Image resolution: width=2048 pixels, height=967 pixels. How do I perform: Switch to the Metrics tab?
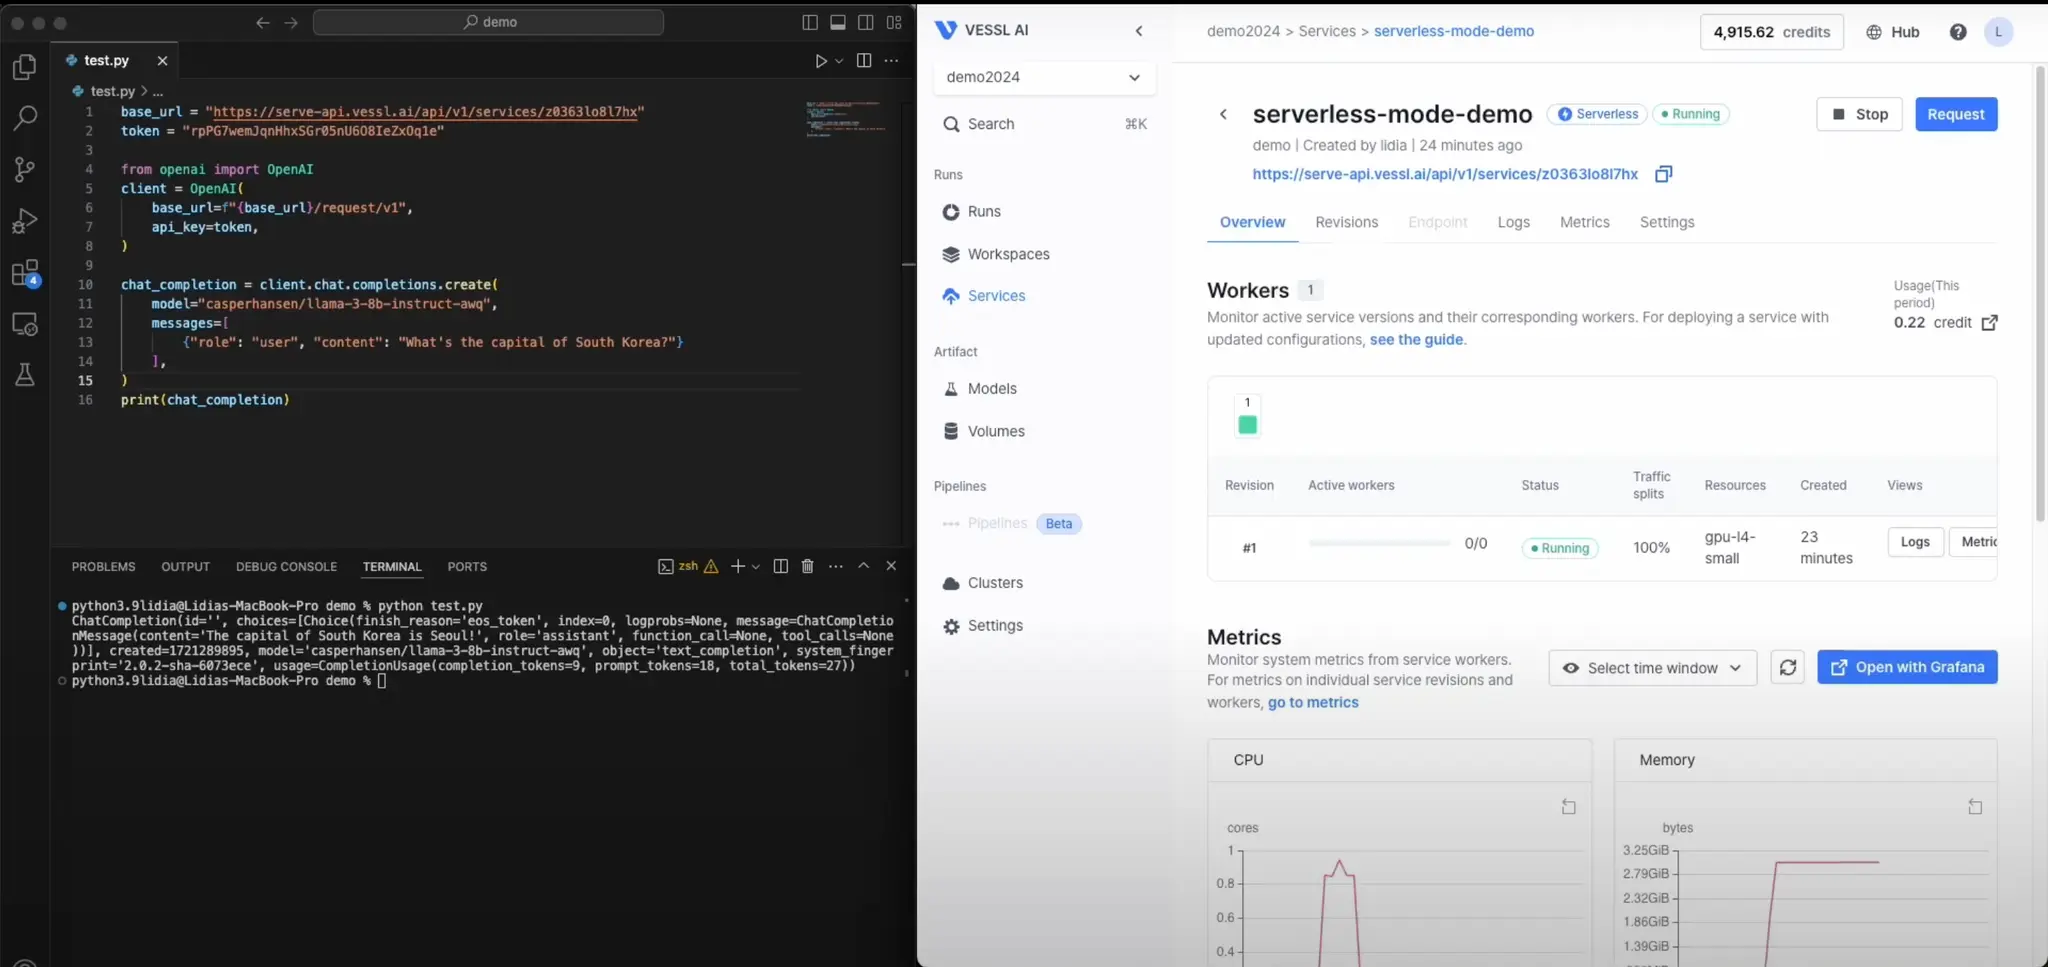1584,222
